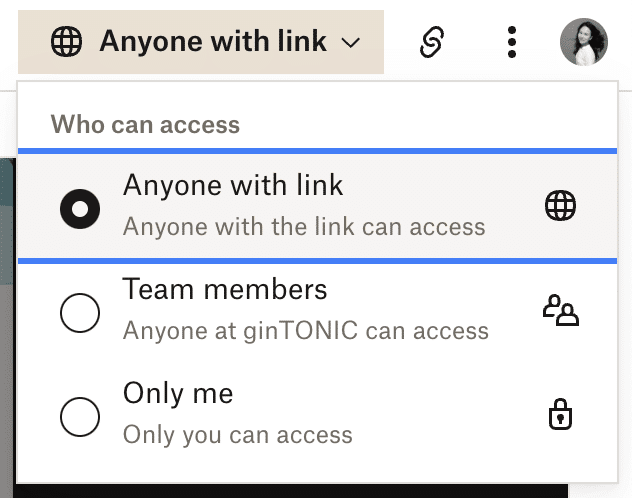Open the user profile avatar

583,42
